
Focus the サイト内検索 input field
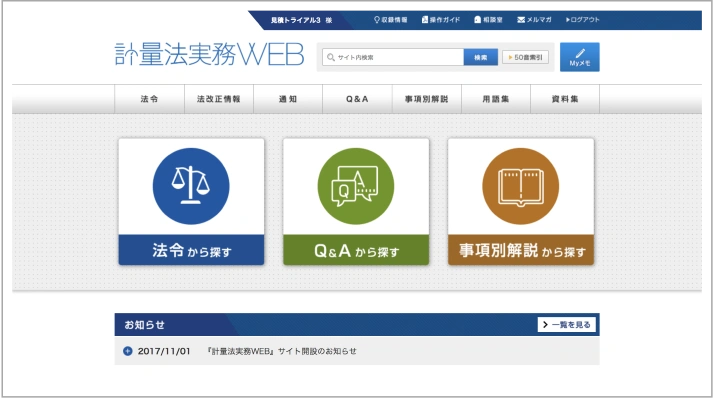point(393,57)
